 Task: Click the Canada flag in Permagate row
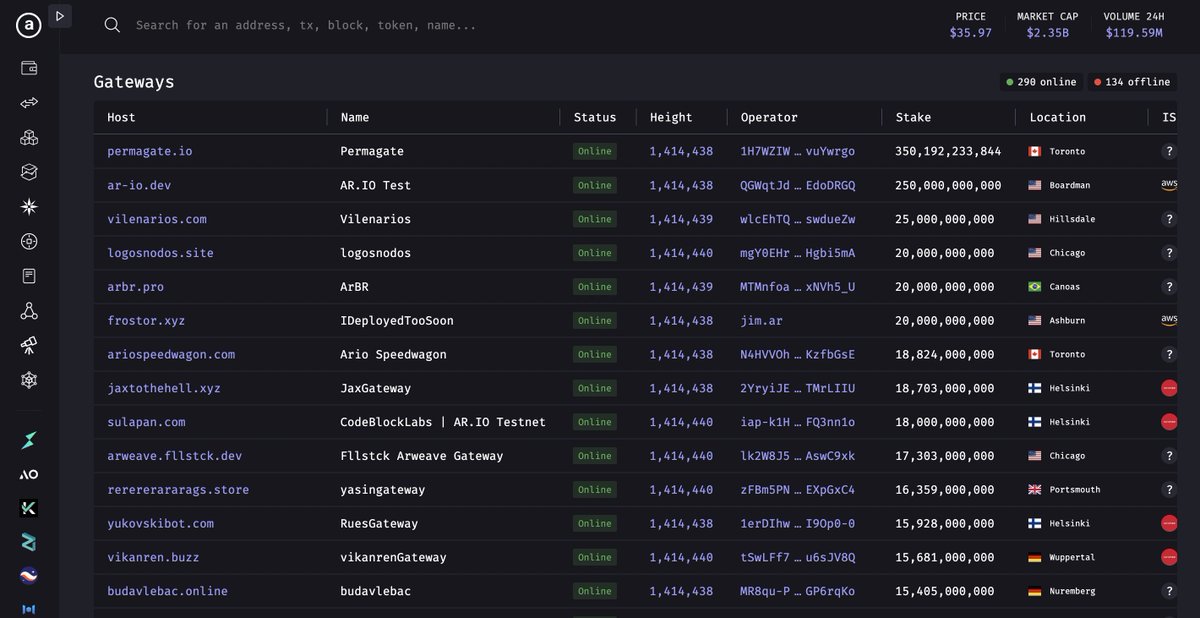coord(1035,151)
